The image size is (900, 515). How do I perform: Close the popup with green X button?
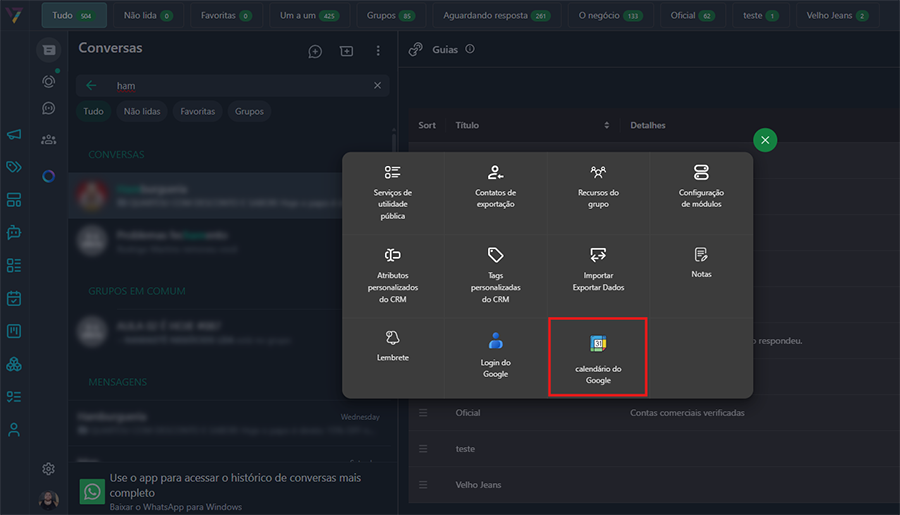click(x=765, y=141)
